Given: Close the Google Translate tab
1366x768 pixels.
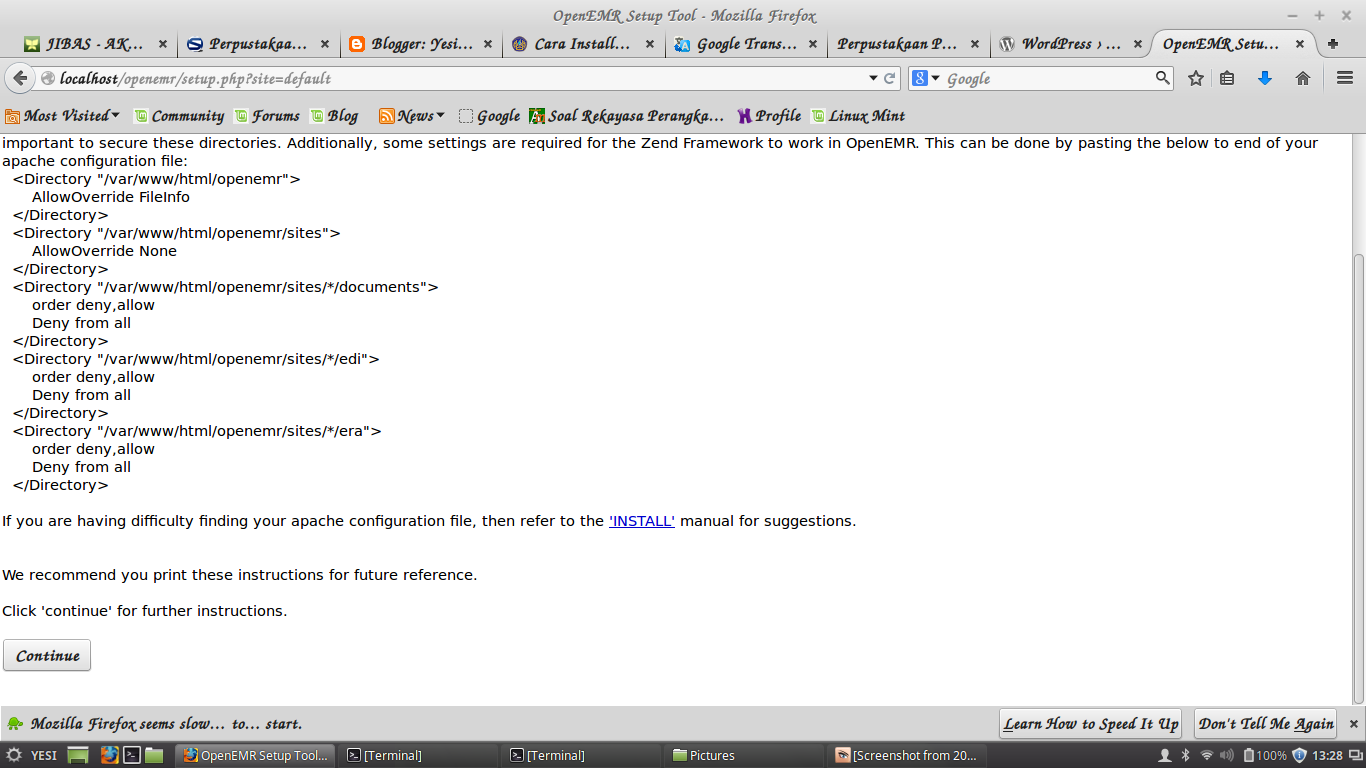Looking at the screenshot, I should pyautogui.click(x=813, y=44).
